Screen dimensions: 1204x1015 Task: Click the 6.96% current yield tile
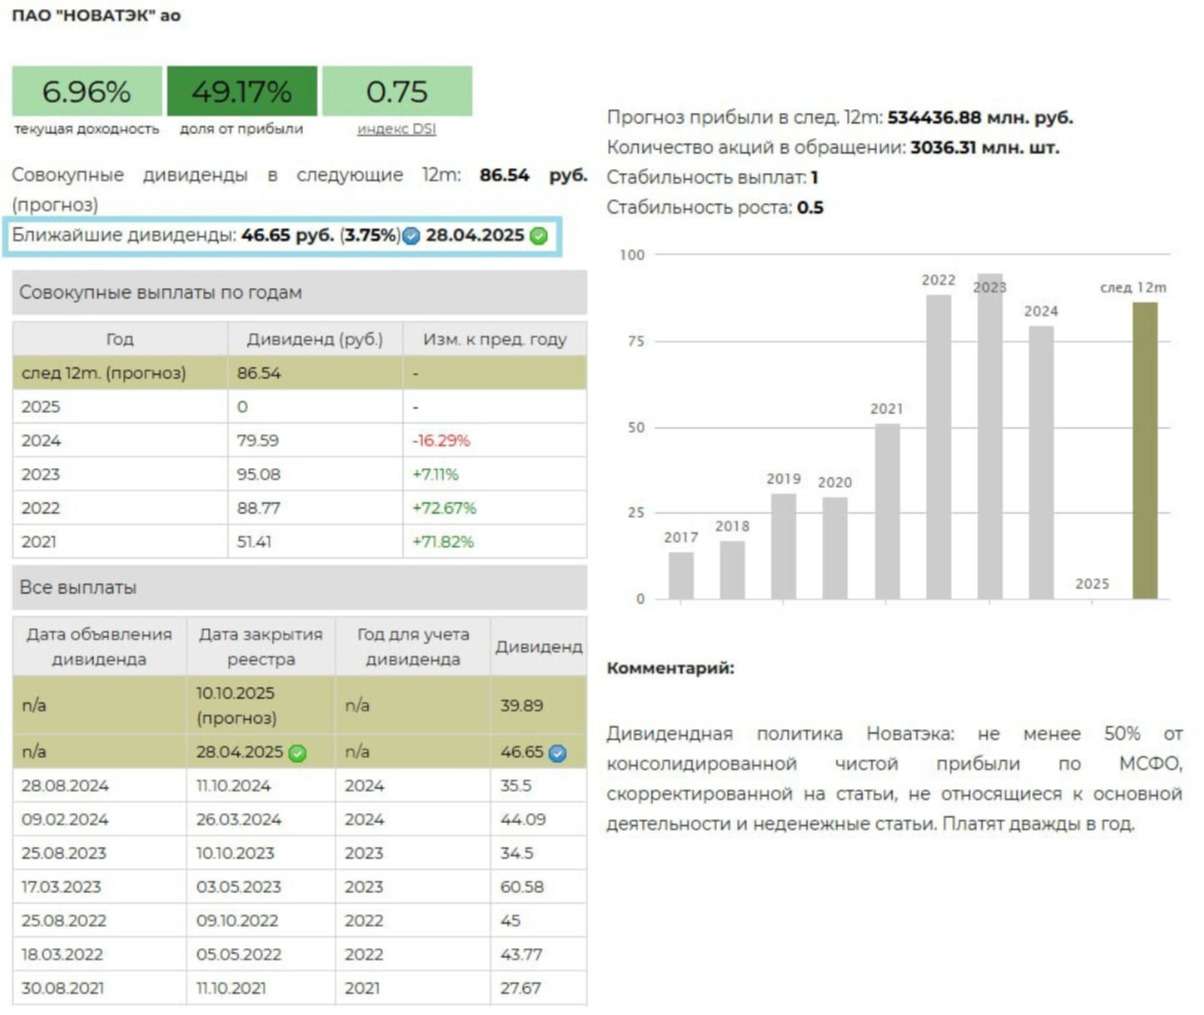click(87, 91)
